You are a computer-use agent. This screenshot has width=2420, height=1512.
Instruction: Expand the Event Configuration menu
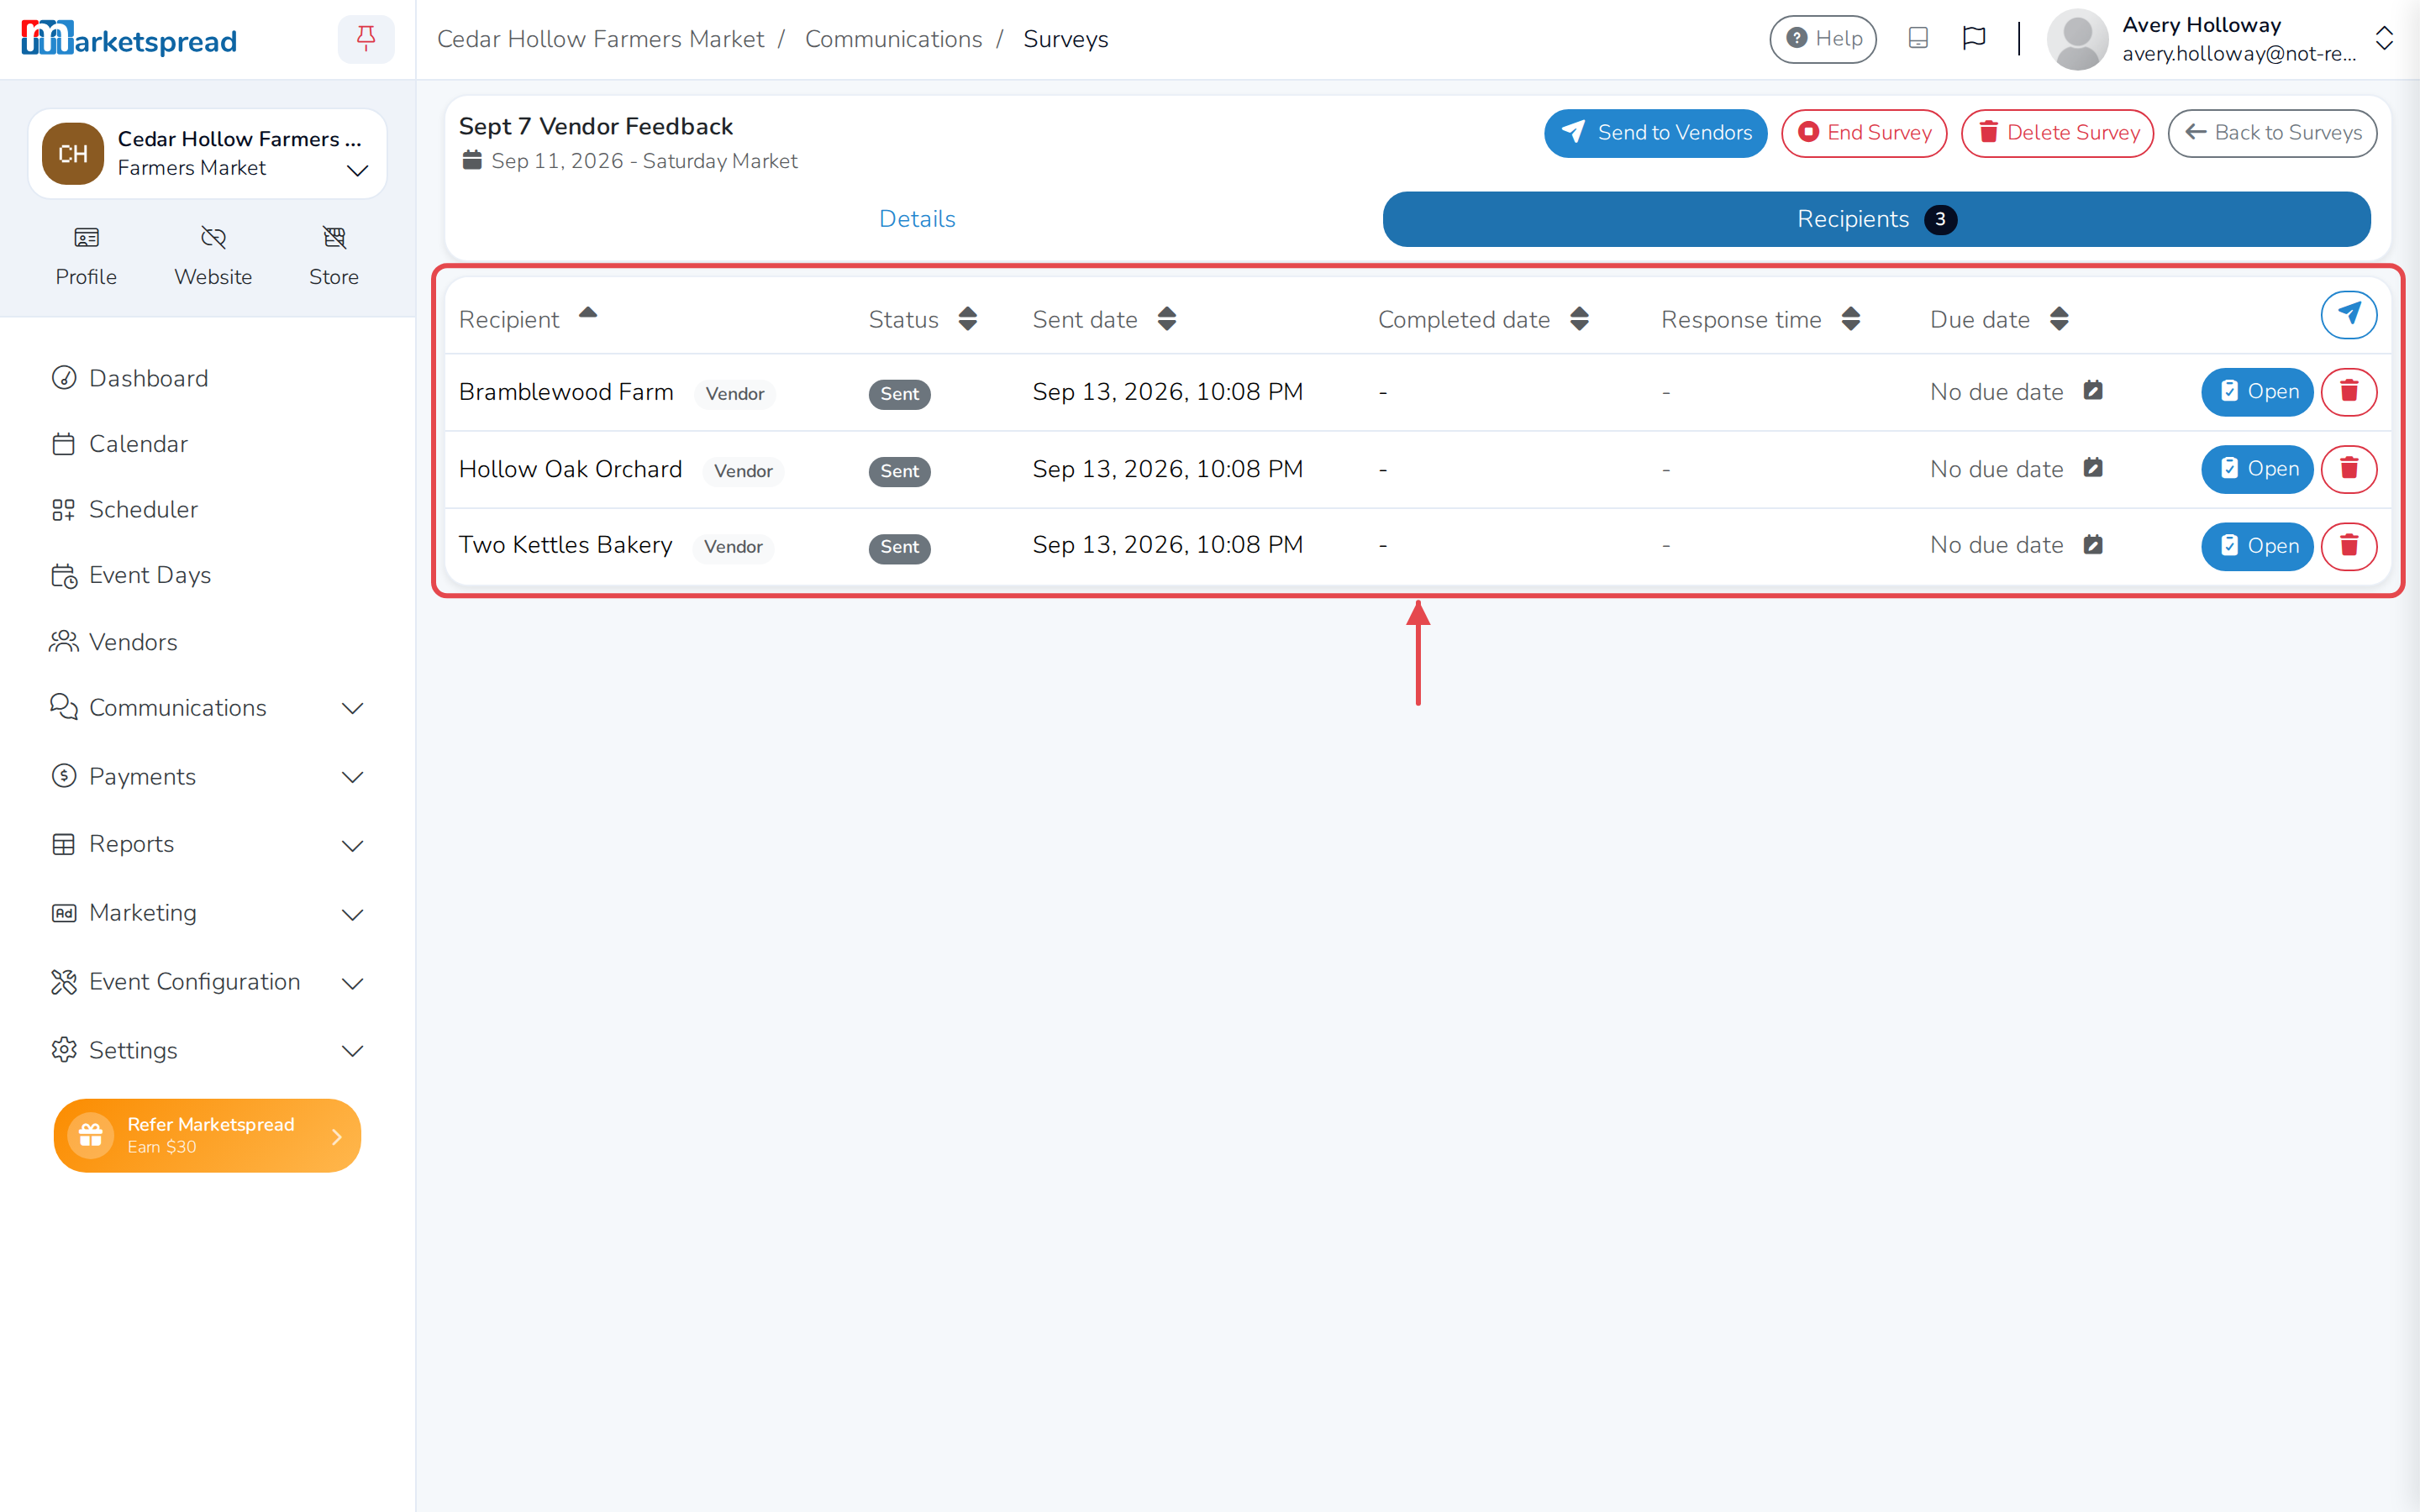tap(207, 982)
